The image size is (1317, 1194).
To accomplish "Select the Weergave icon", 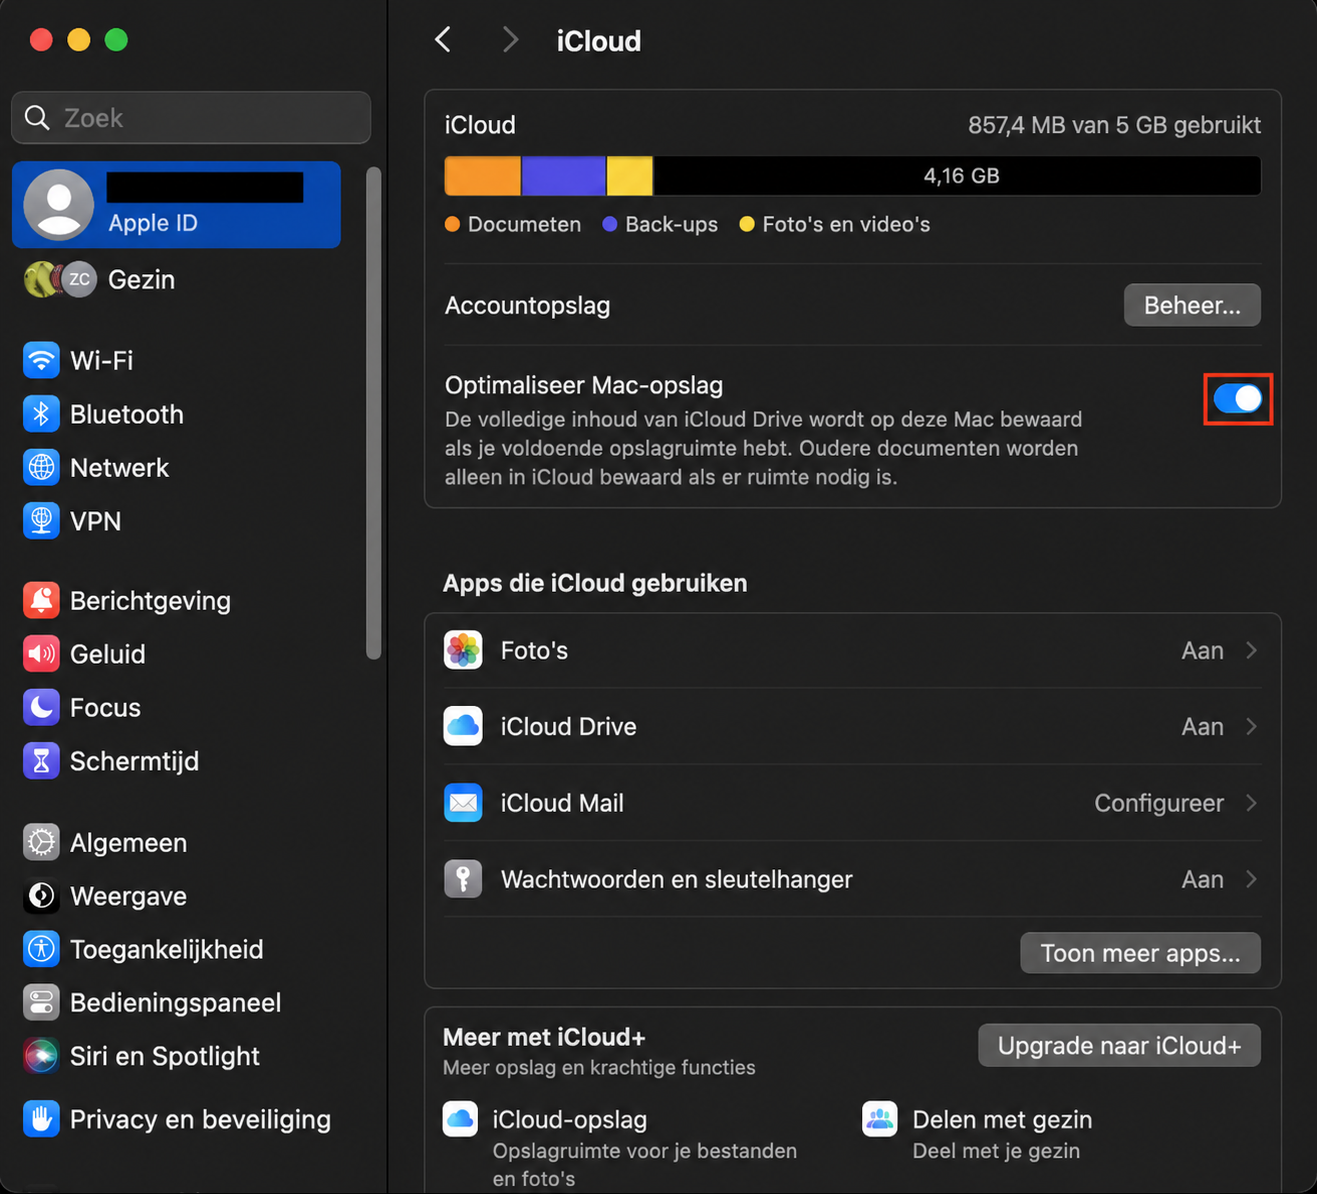I will [x=41, y=896].
